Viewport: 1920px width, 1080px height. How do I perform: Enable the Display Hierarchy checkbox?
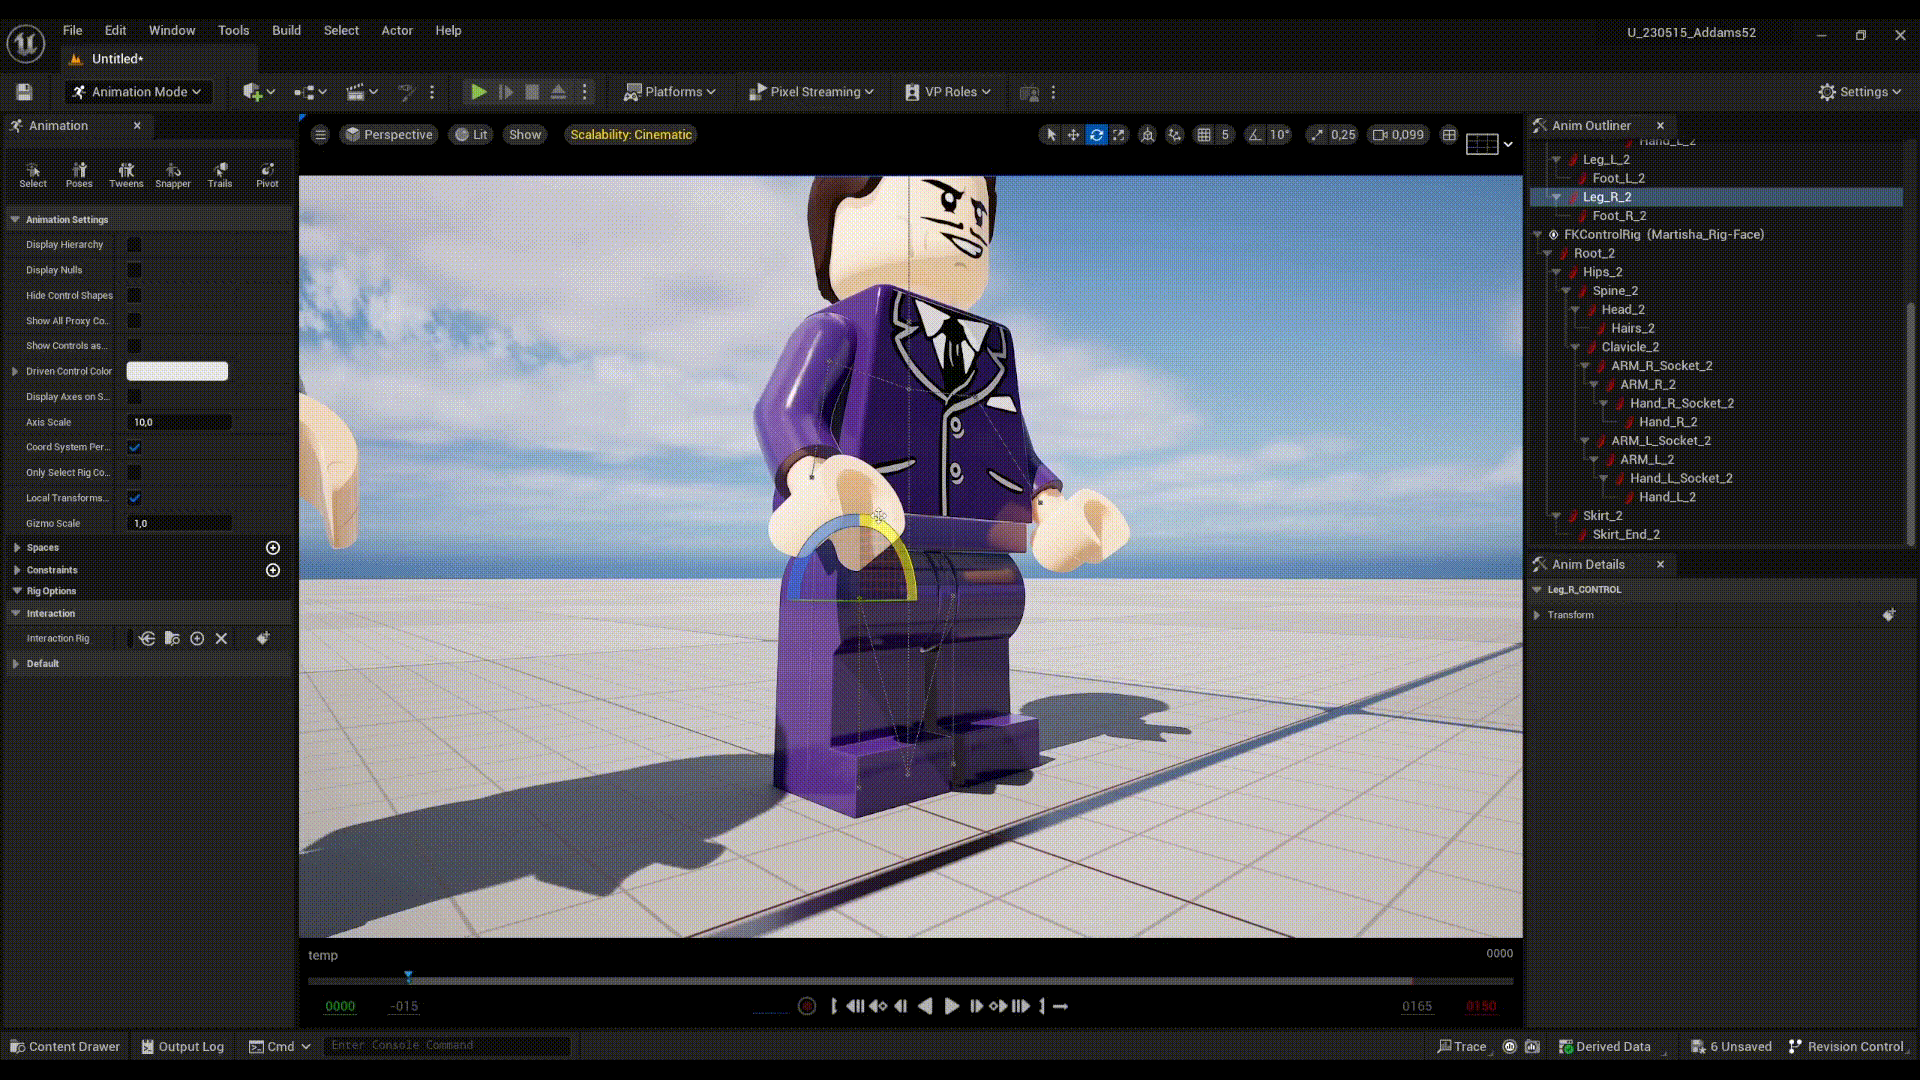pos(134,245)
